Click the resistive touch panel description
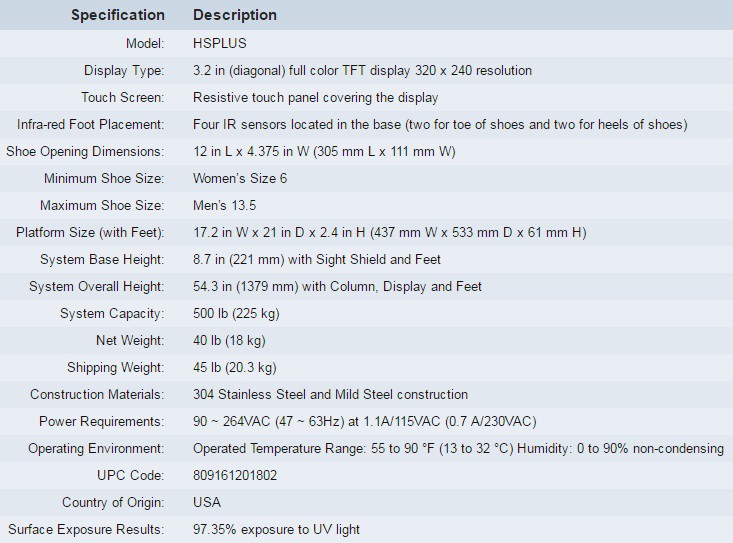 pyautogui.click(x=316, y=98)
